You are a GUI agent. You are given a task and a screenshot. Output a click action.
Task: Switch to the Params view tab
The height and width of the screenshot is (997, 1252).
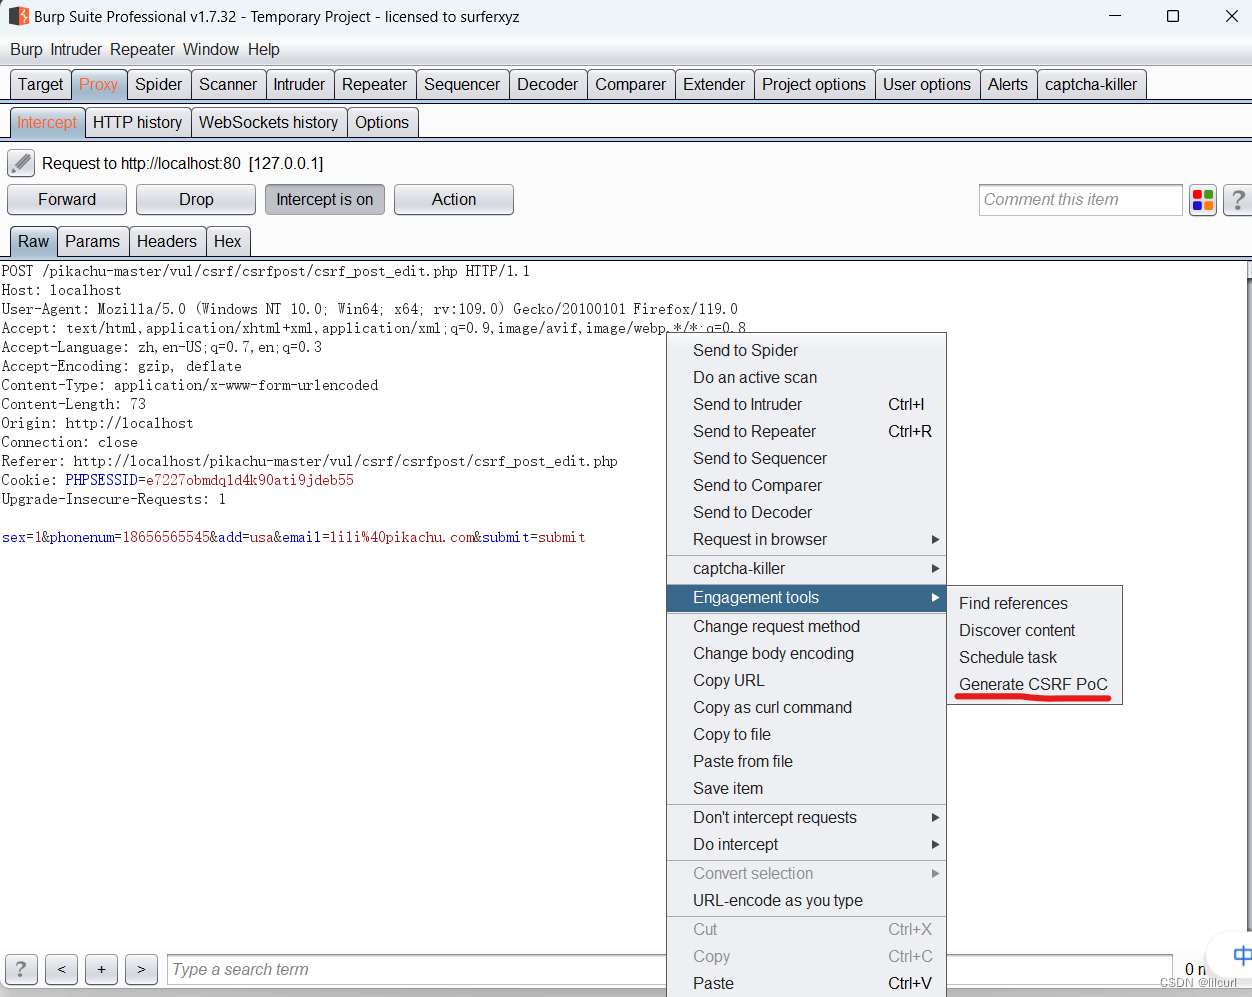click(92, 241)
